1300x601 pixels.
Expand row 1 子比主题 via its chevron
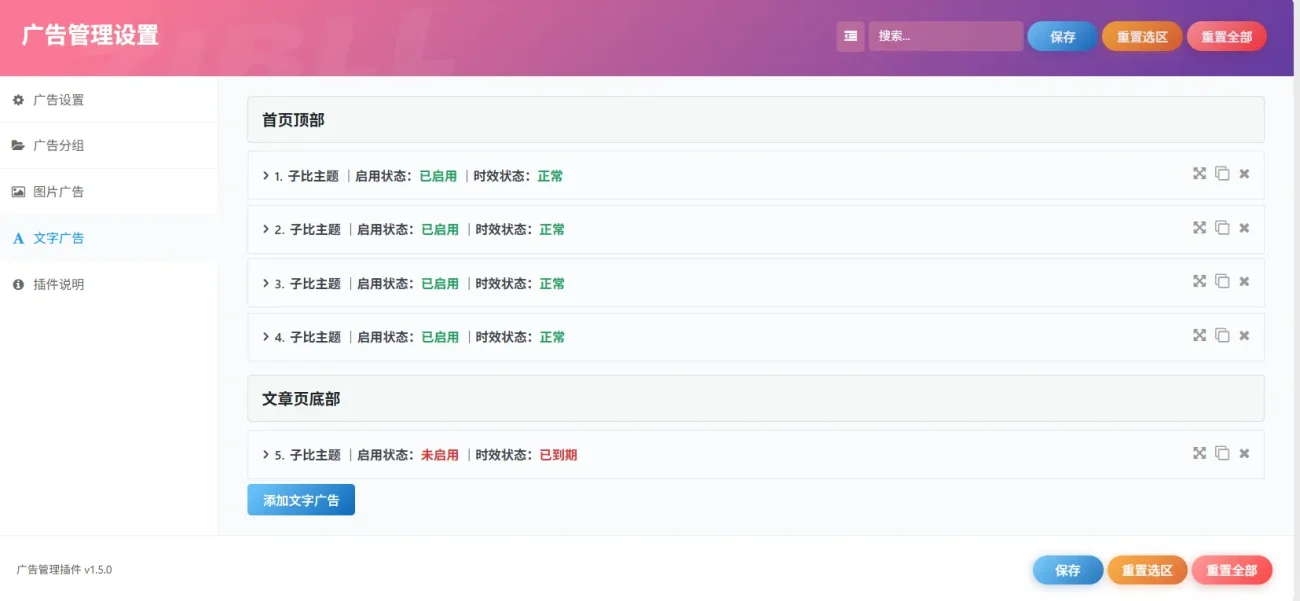(266, 176)
